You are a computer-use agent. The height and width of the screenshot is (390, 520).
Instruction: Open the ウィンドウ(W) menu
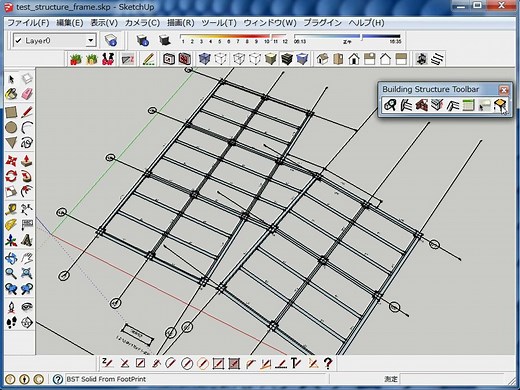(270, 23)
